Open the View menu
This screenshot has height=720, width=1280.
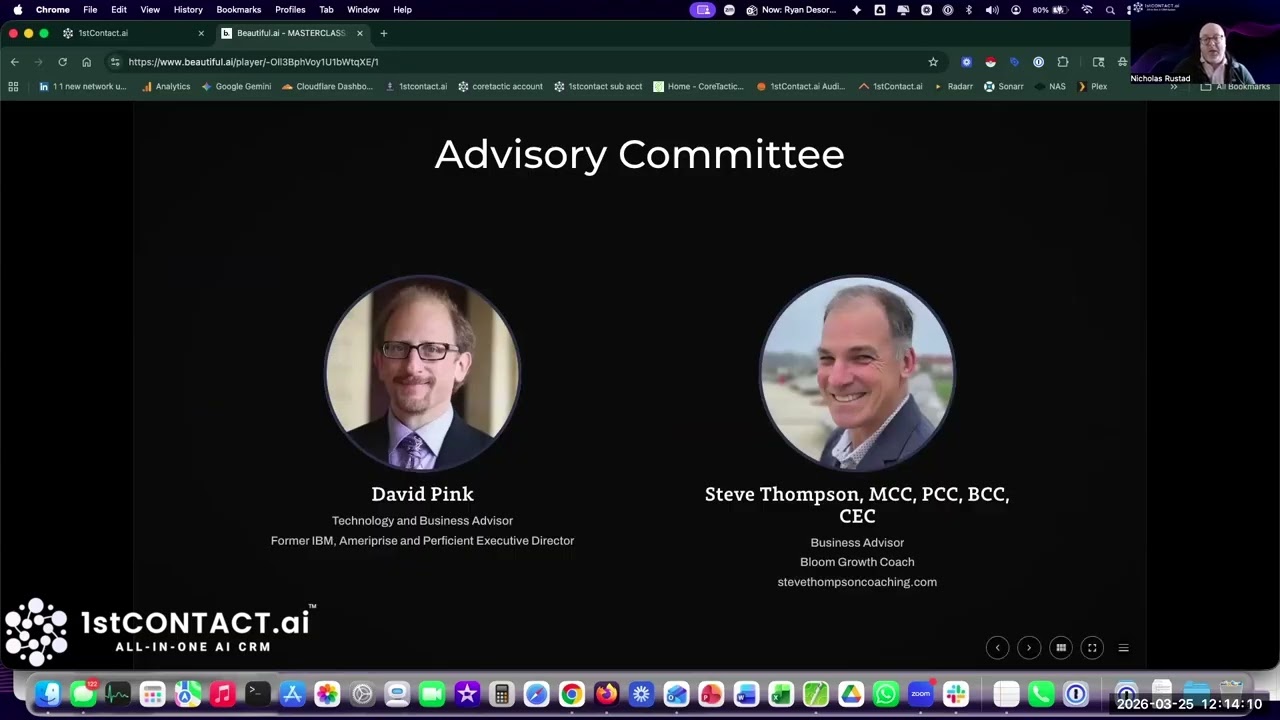click(150, 9)
